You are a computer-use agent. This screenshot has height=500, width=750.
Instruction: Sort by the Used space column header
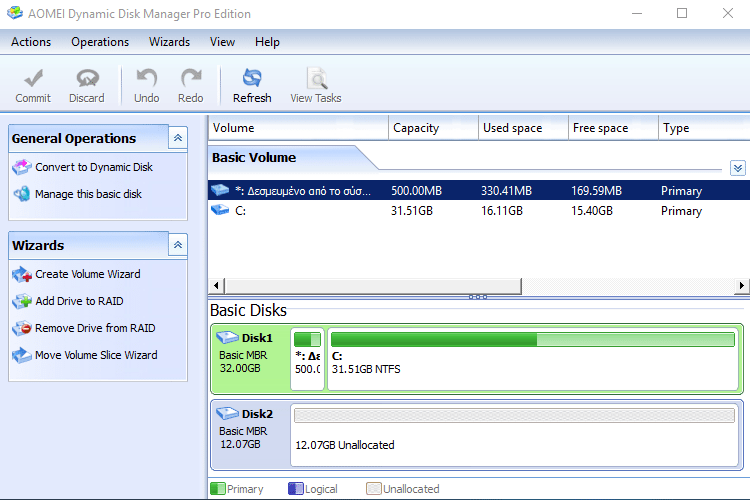523,128
